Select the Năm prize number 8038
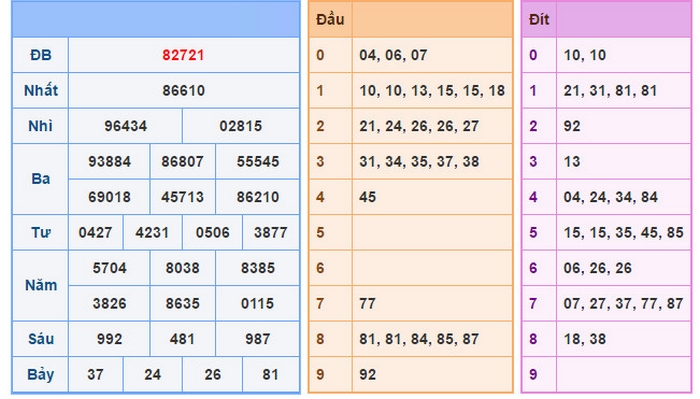Screen dimensions: 700x399 pos(183,268)
